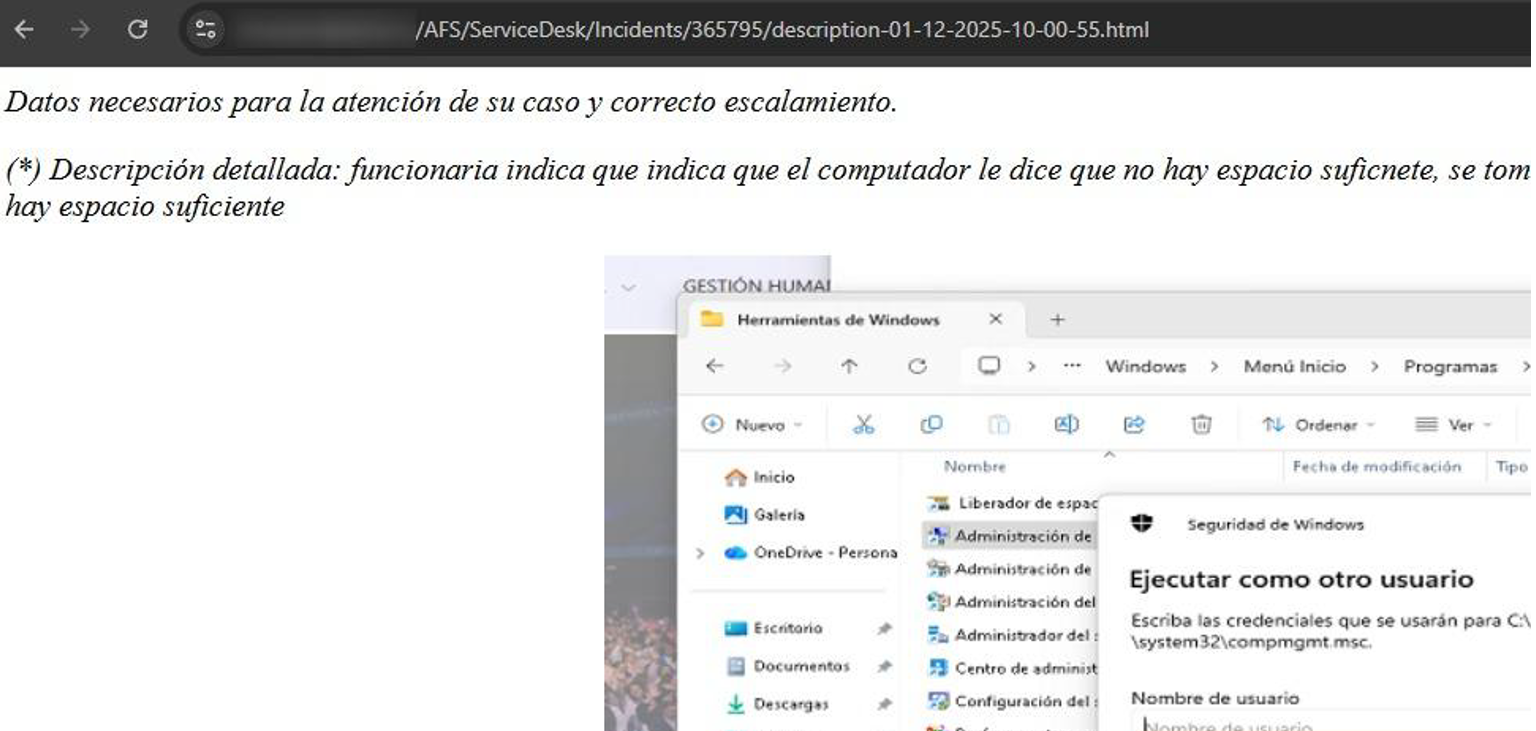Open the Windows breadcrumb segment

point(1145,366)
